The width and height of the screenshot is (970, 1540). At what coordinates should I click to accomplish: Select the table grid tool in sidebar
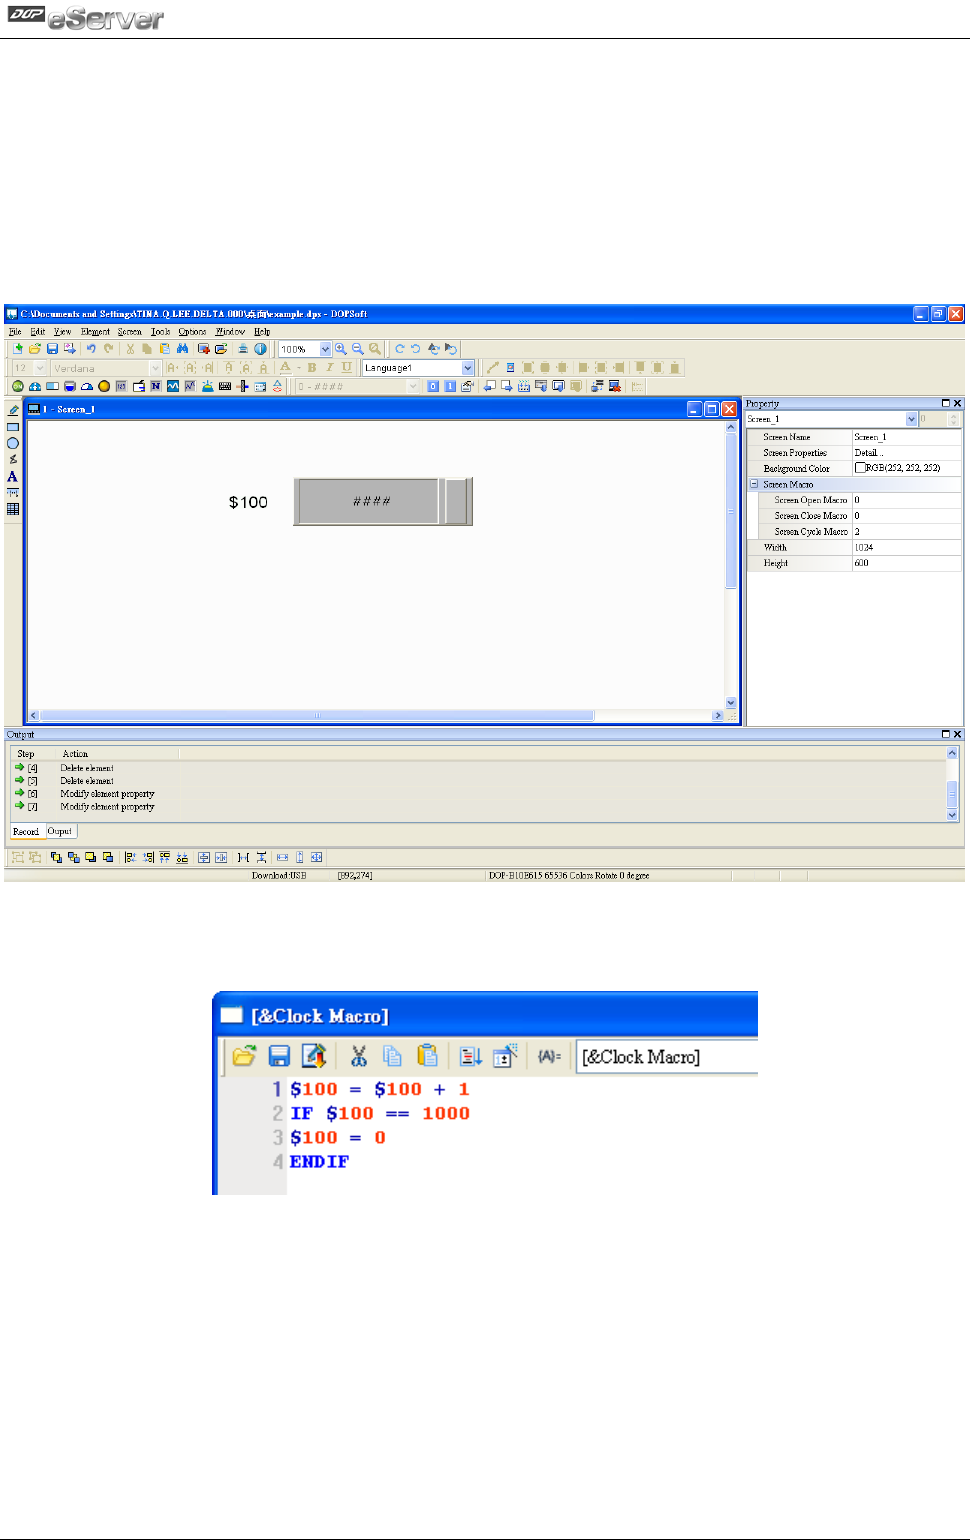tap(13, 509)
